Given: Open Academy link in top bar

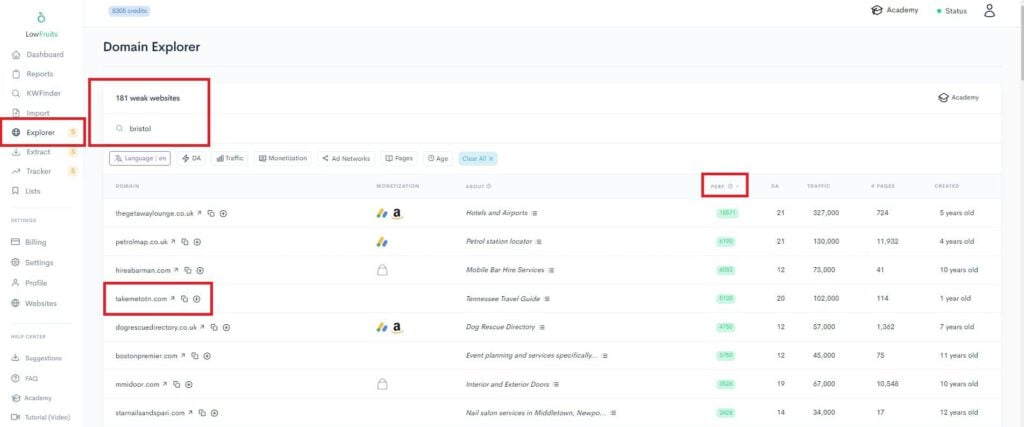Looking at the screenshot, I should 895,10.
